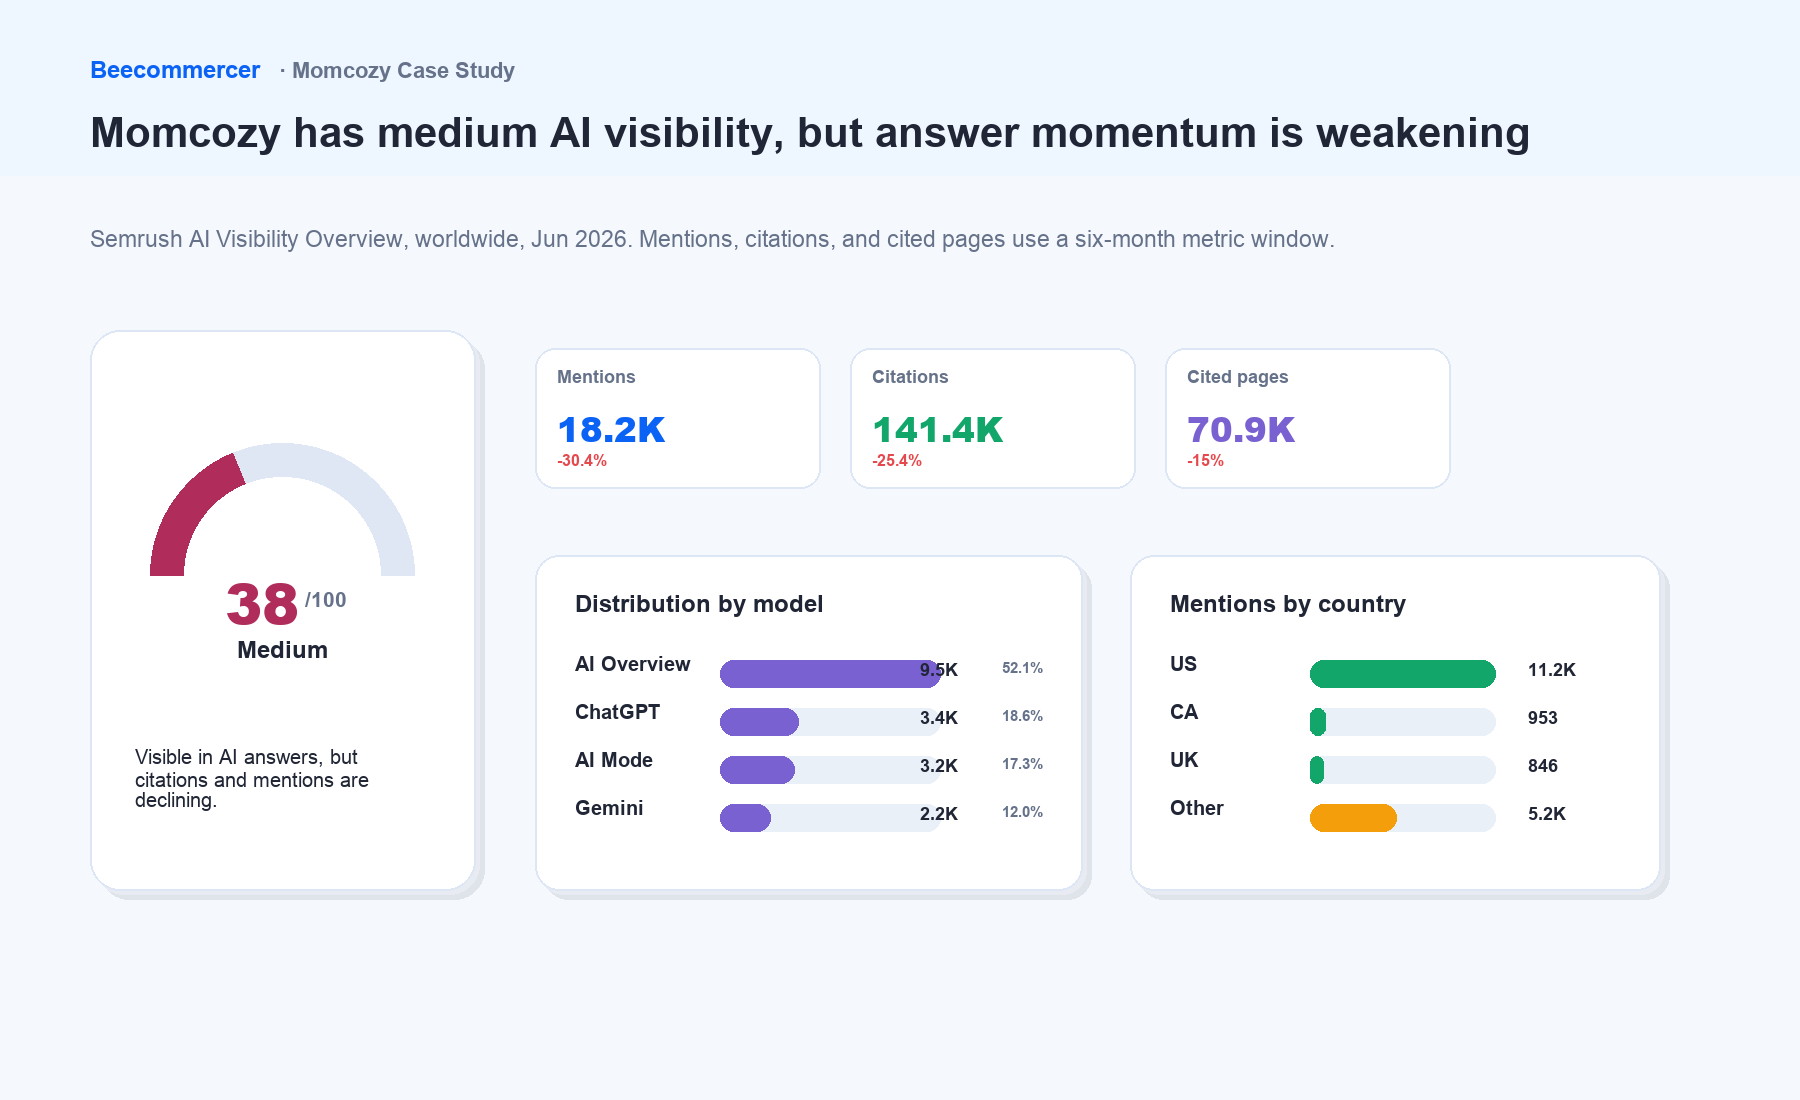Click the -15% change under Cited pages

1205,461
